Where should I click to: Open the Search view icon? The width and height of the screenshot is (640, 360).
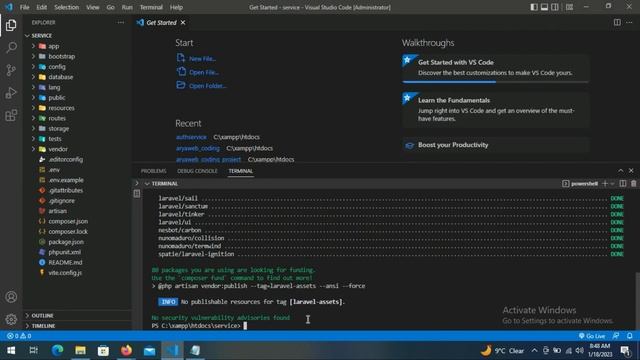(11, 47)
